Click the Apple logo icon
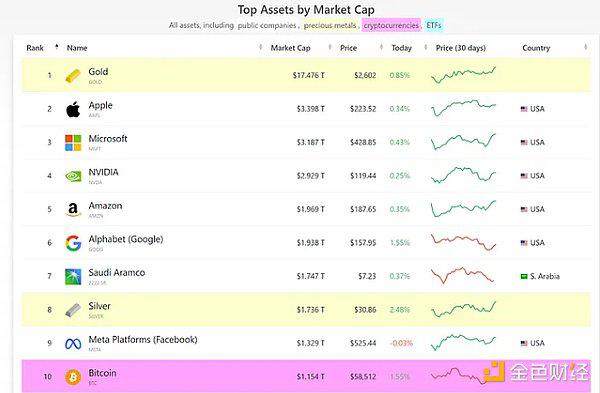600x393 pixels. 73,109
